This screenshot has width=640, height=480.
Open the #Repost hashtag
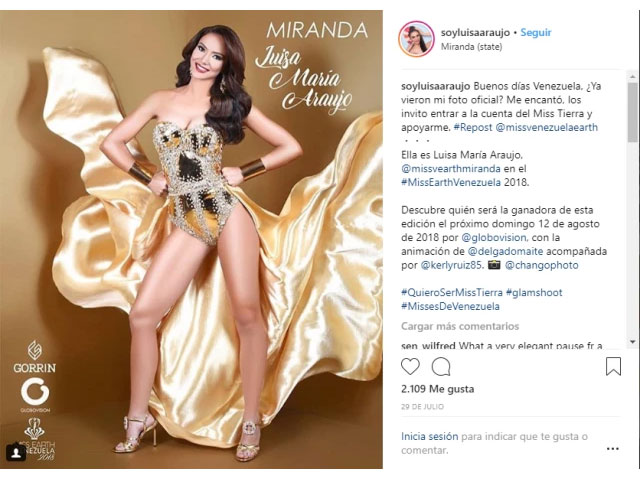(x=473, y=127)
